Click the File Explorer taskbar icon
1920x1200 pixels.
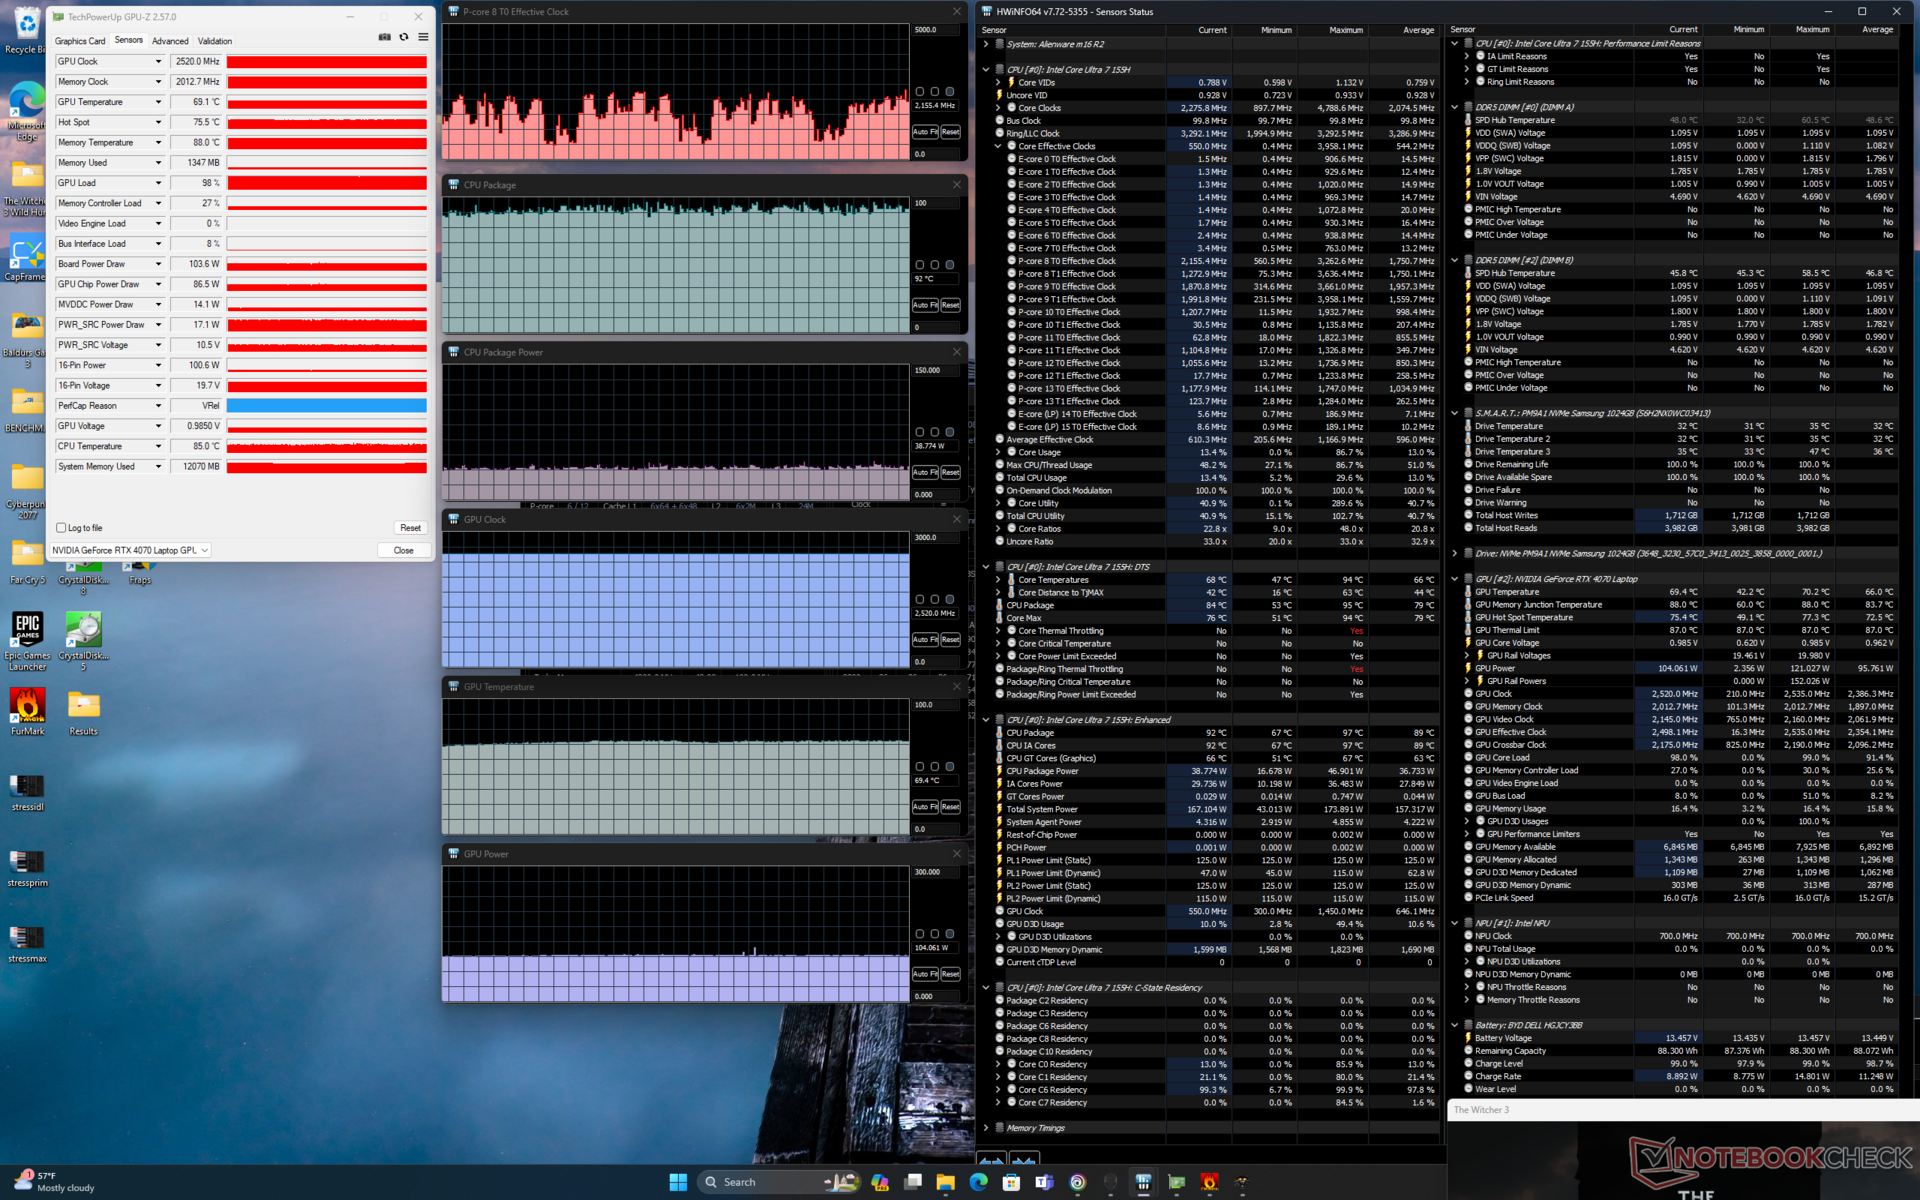945,1182
